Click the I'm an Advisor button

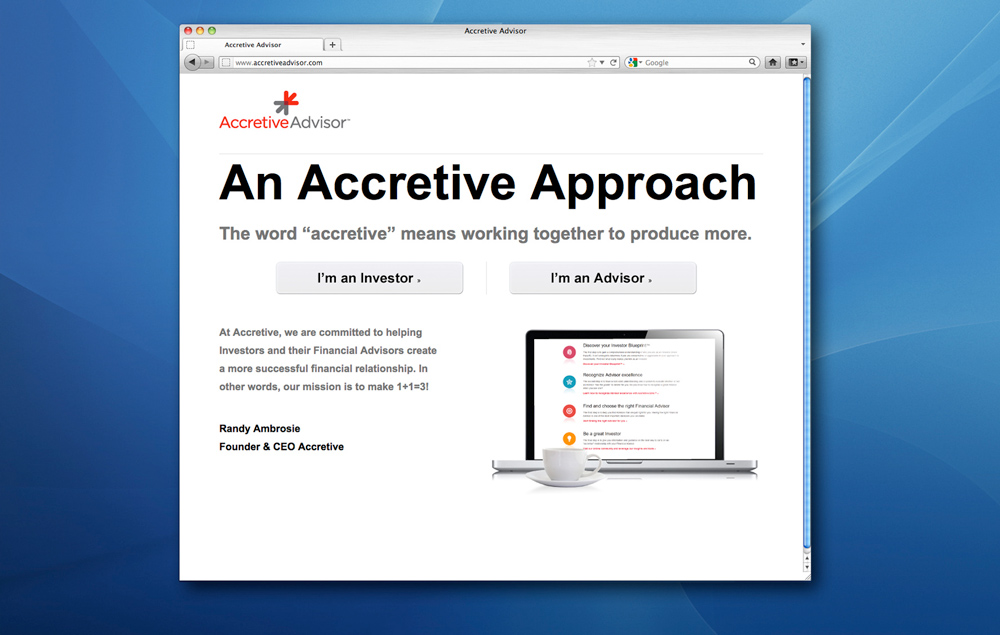point(602,278)
